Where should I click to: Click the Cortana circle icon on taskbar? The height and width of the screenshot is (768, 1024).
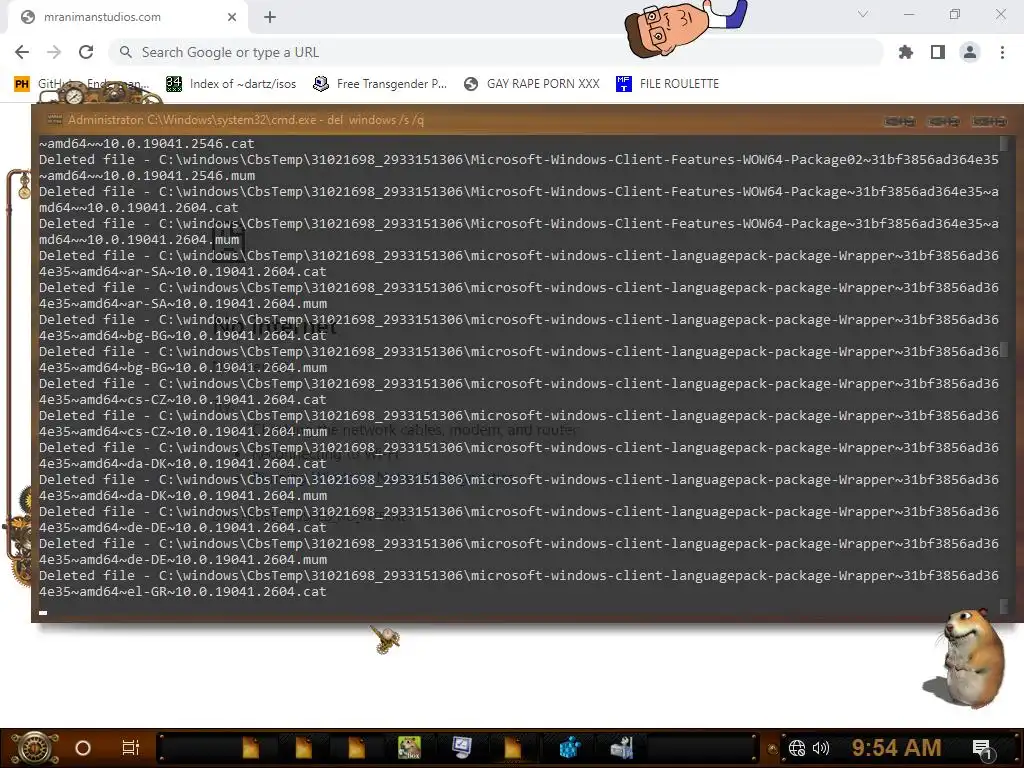pos(83,748)
